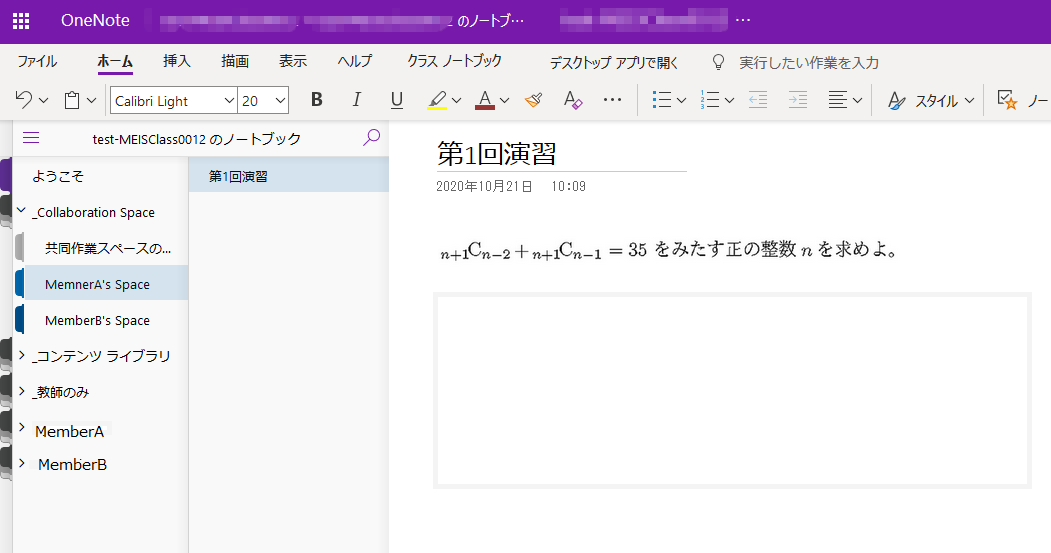Open font color dropdown arrow
This screenshot has width=1051, height=553.
(505, 101)
